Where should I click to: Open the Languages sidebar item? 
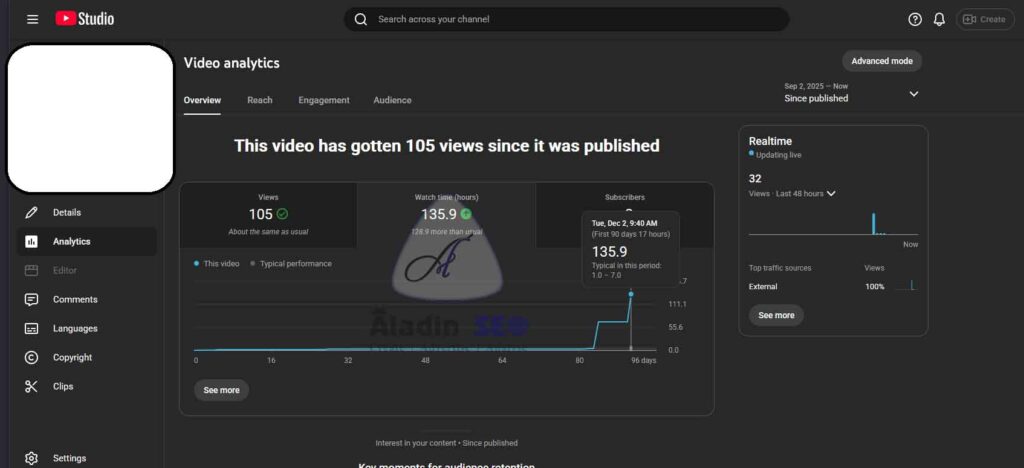pyautogui.click(x=75, y=328)
